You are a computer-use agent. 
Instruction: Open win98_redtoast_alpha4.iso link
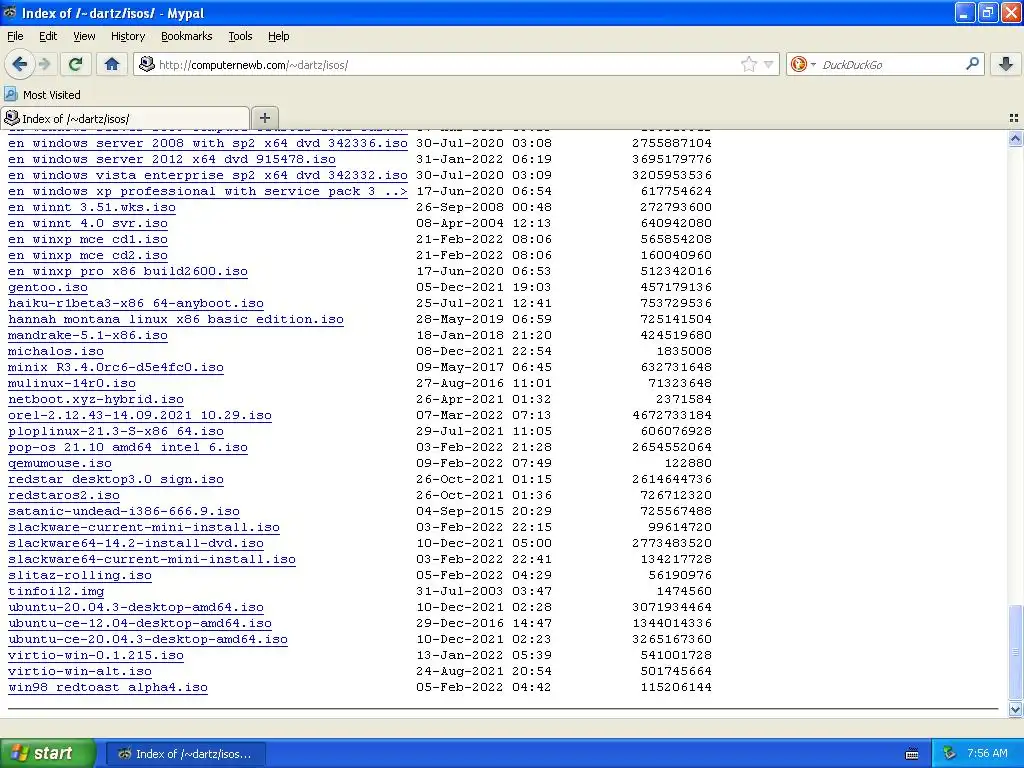click(108, 687)
